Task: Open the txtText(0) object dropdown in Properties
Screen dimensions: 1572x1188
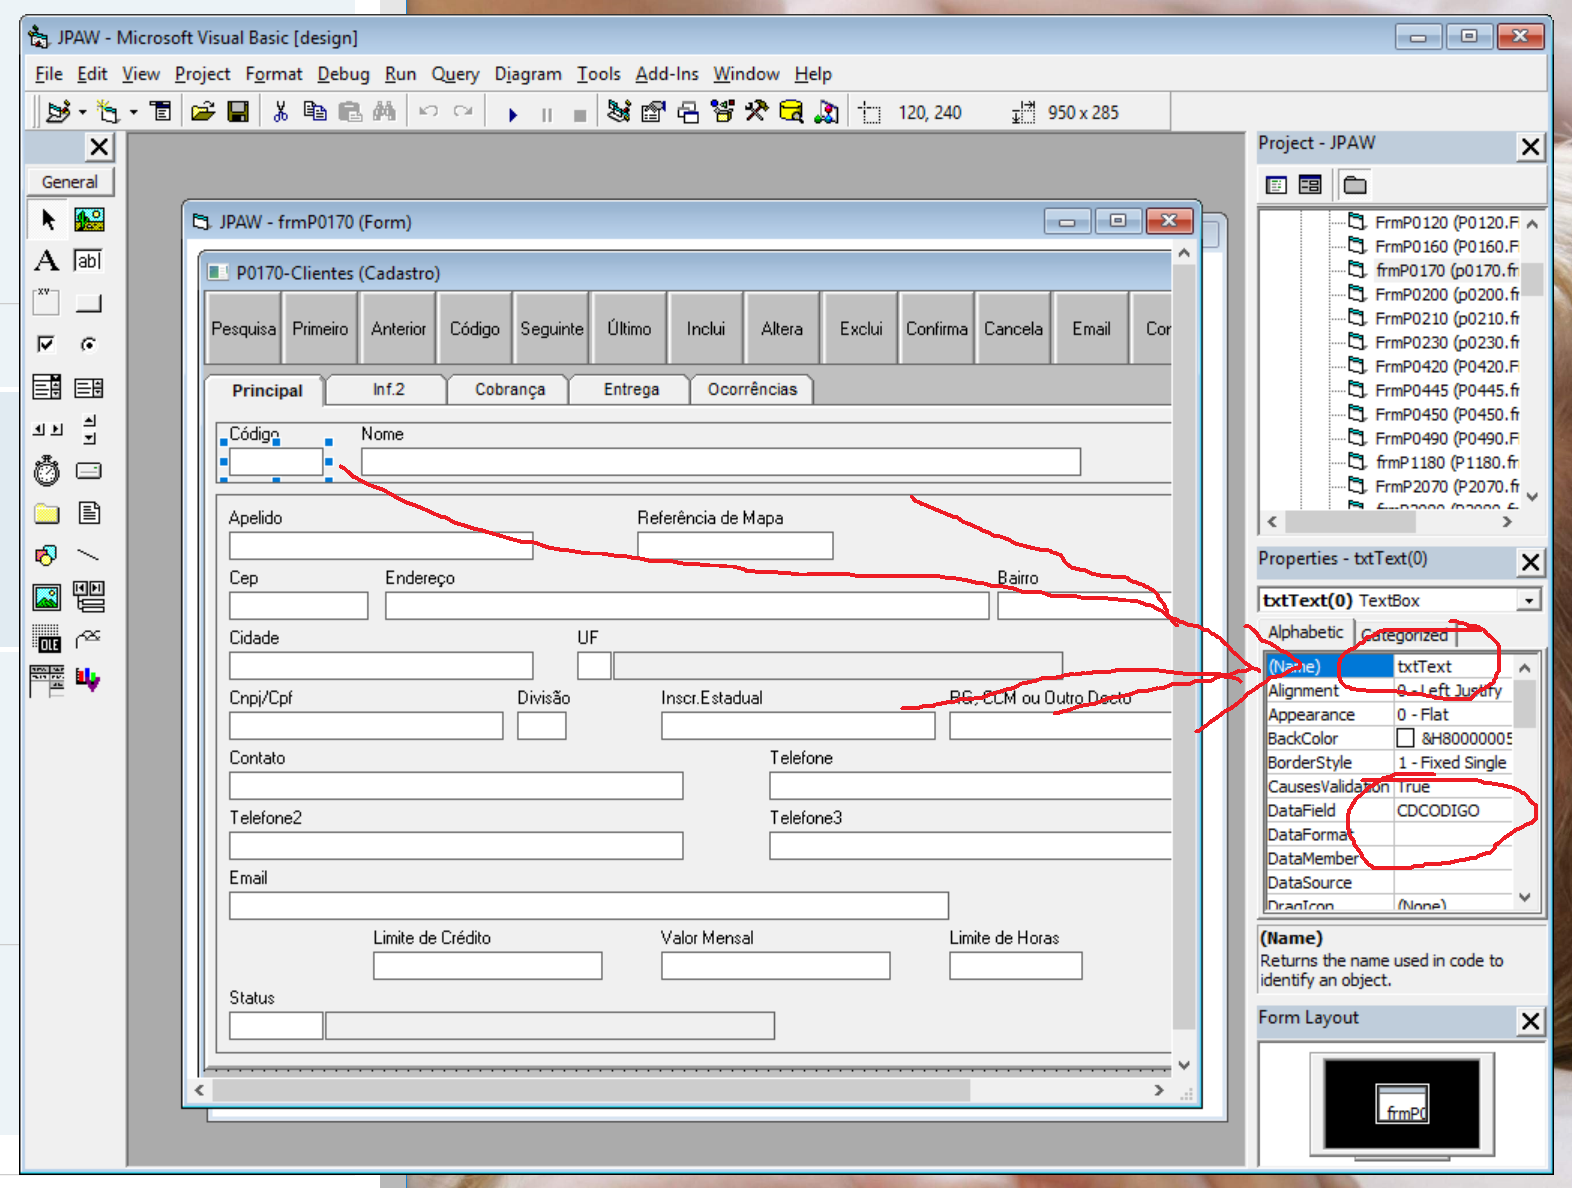Action: pos(1528,601)
